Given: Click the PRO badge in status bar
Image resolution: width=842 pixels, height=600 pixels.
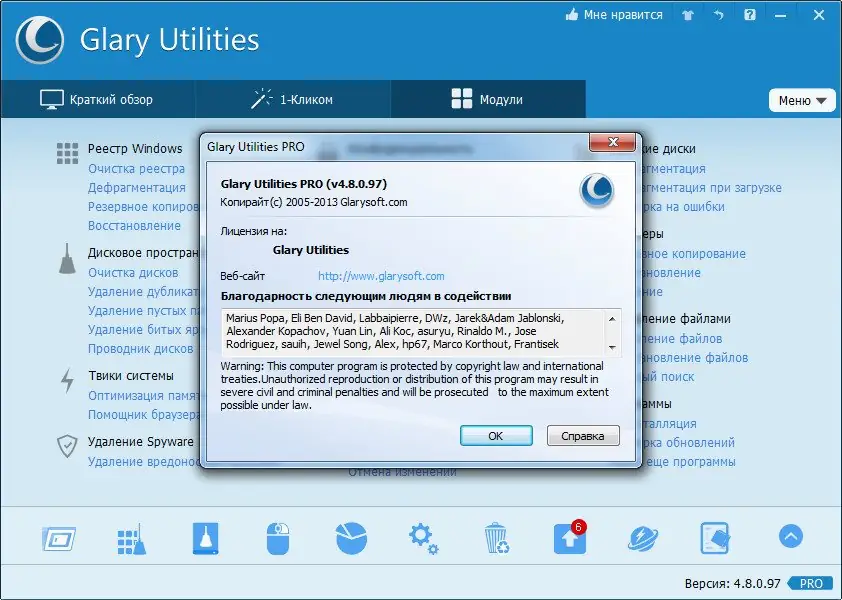Looking at the screenshot, I should [811, 583].
